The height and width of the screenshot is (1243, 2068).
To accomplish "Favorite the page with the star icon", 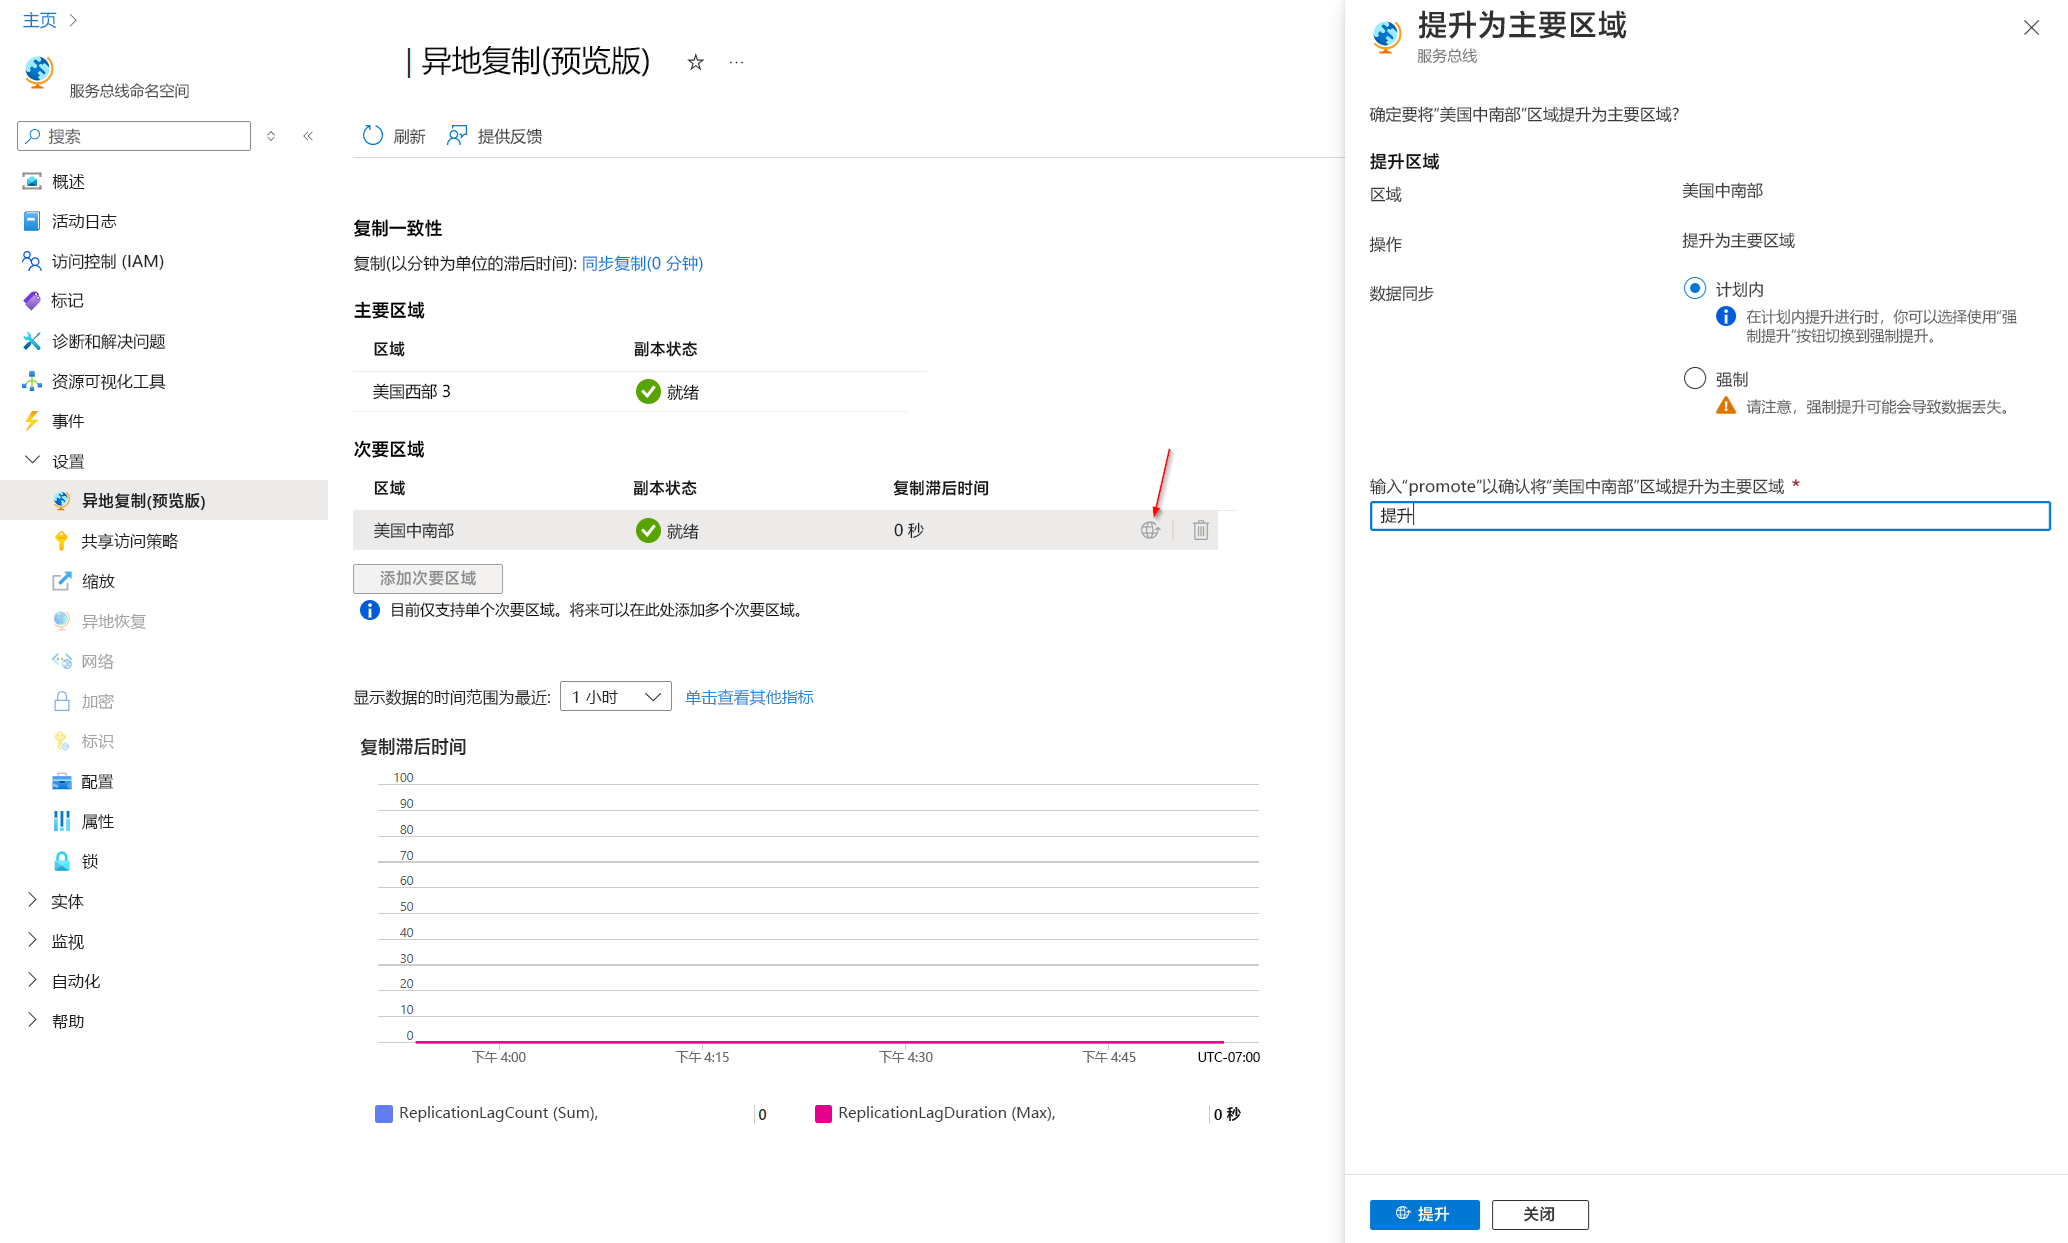I will [696, 62].
